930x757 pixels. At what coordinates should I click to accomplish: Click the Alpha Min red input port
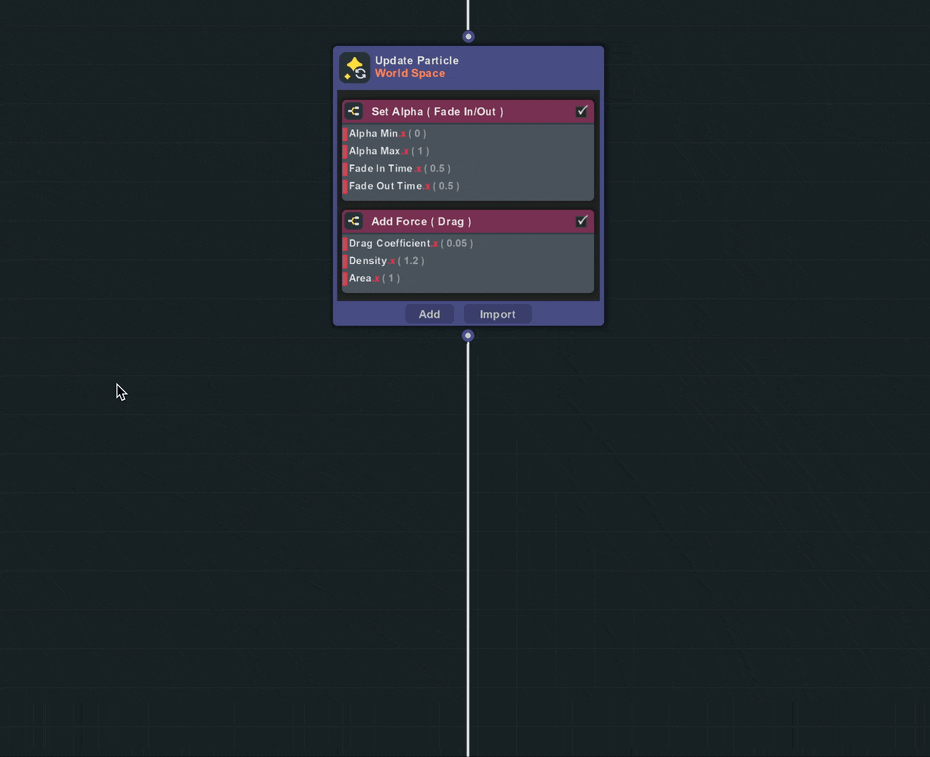point(345,134)
